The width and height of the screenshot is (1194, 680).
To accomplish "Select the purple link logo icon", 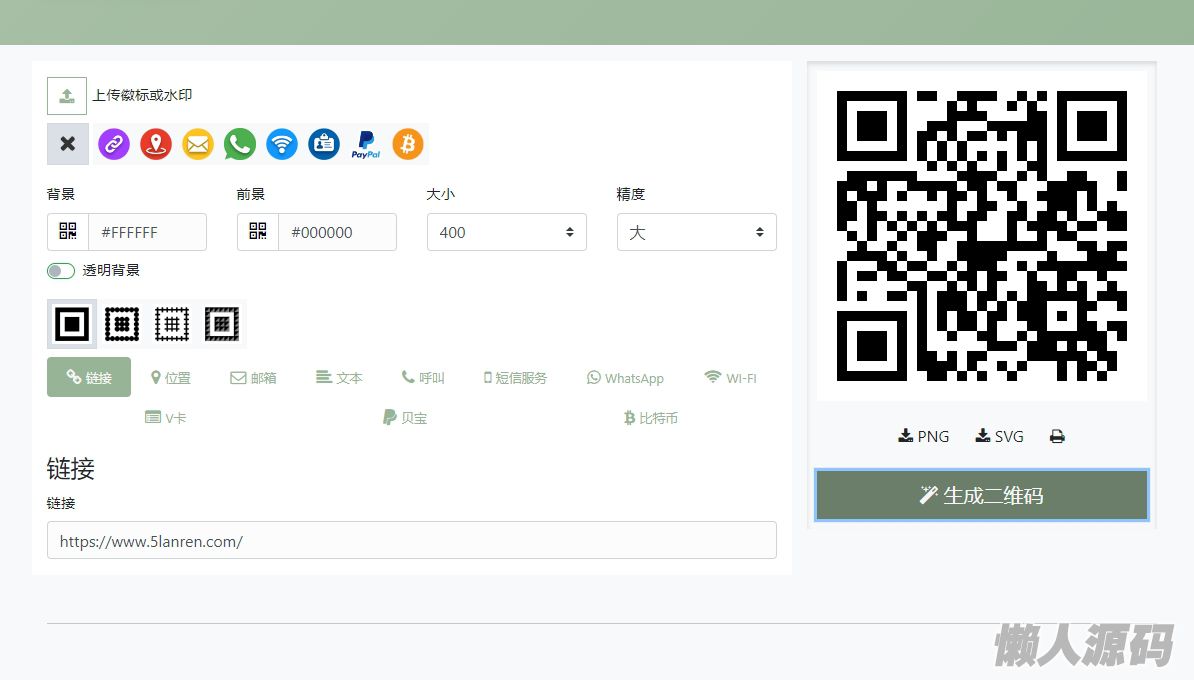I will pyautogui.click(x=113, y=144).
